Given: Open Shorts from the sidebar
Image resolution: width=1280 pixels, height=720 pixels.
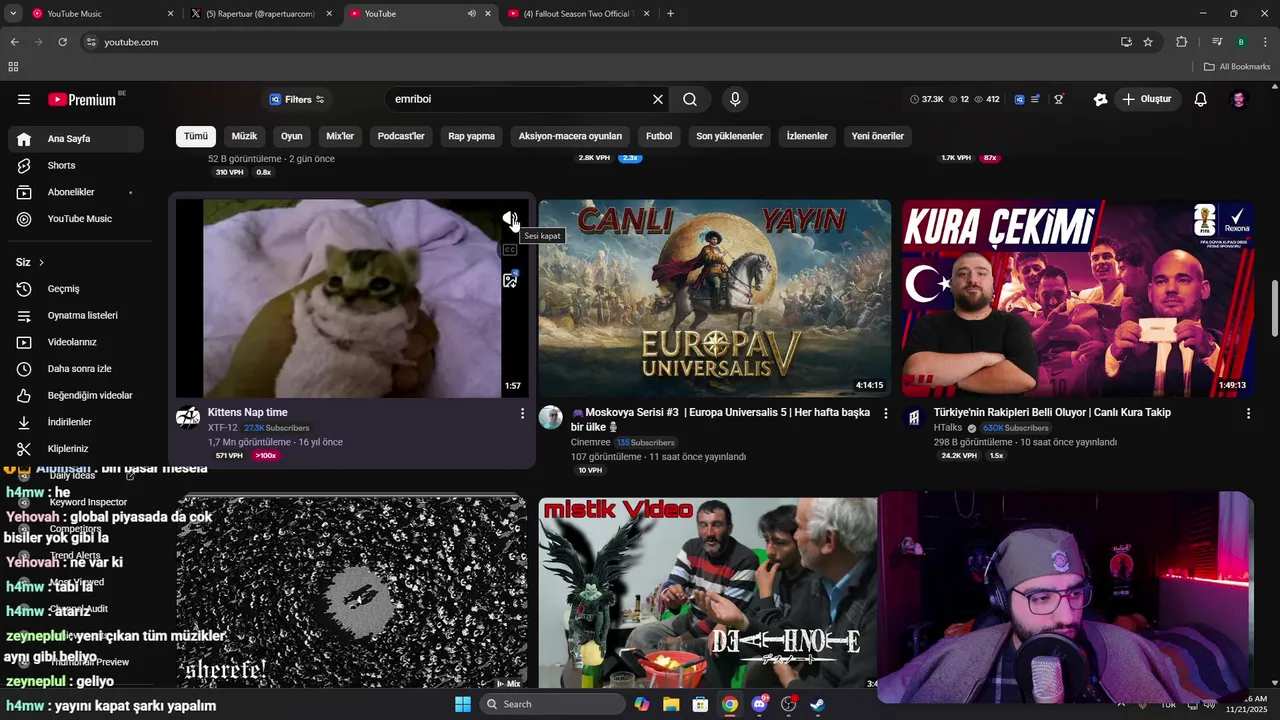Looking at the screenshot, I should 76,165.
